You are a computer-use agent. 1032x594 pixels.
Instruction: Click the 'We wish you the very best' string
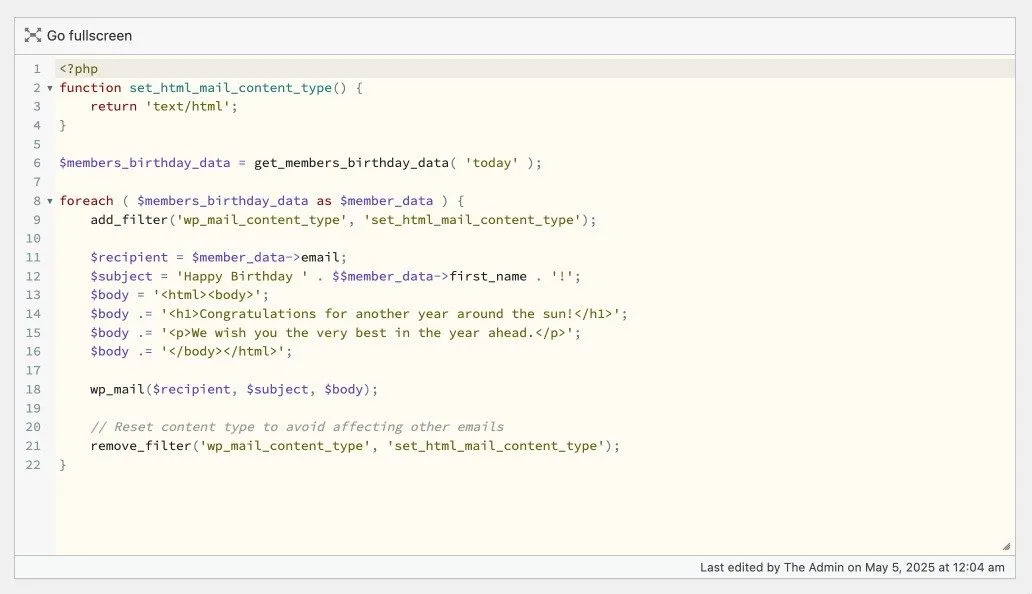[x=367, y=333]
